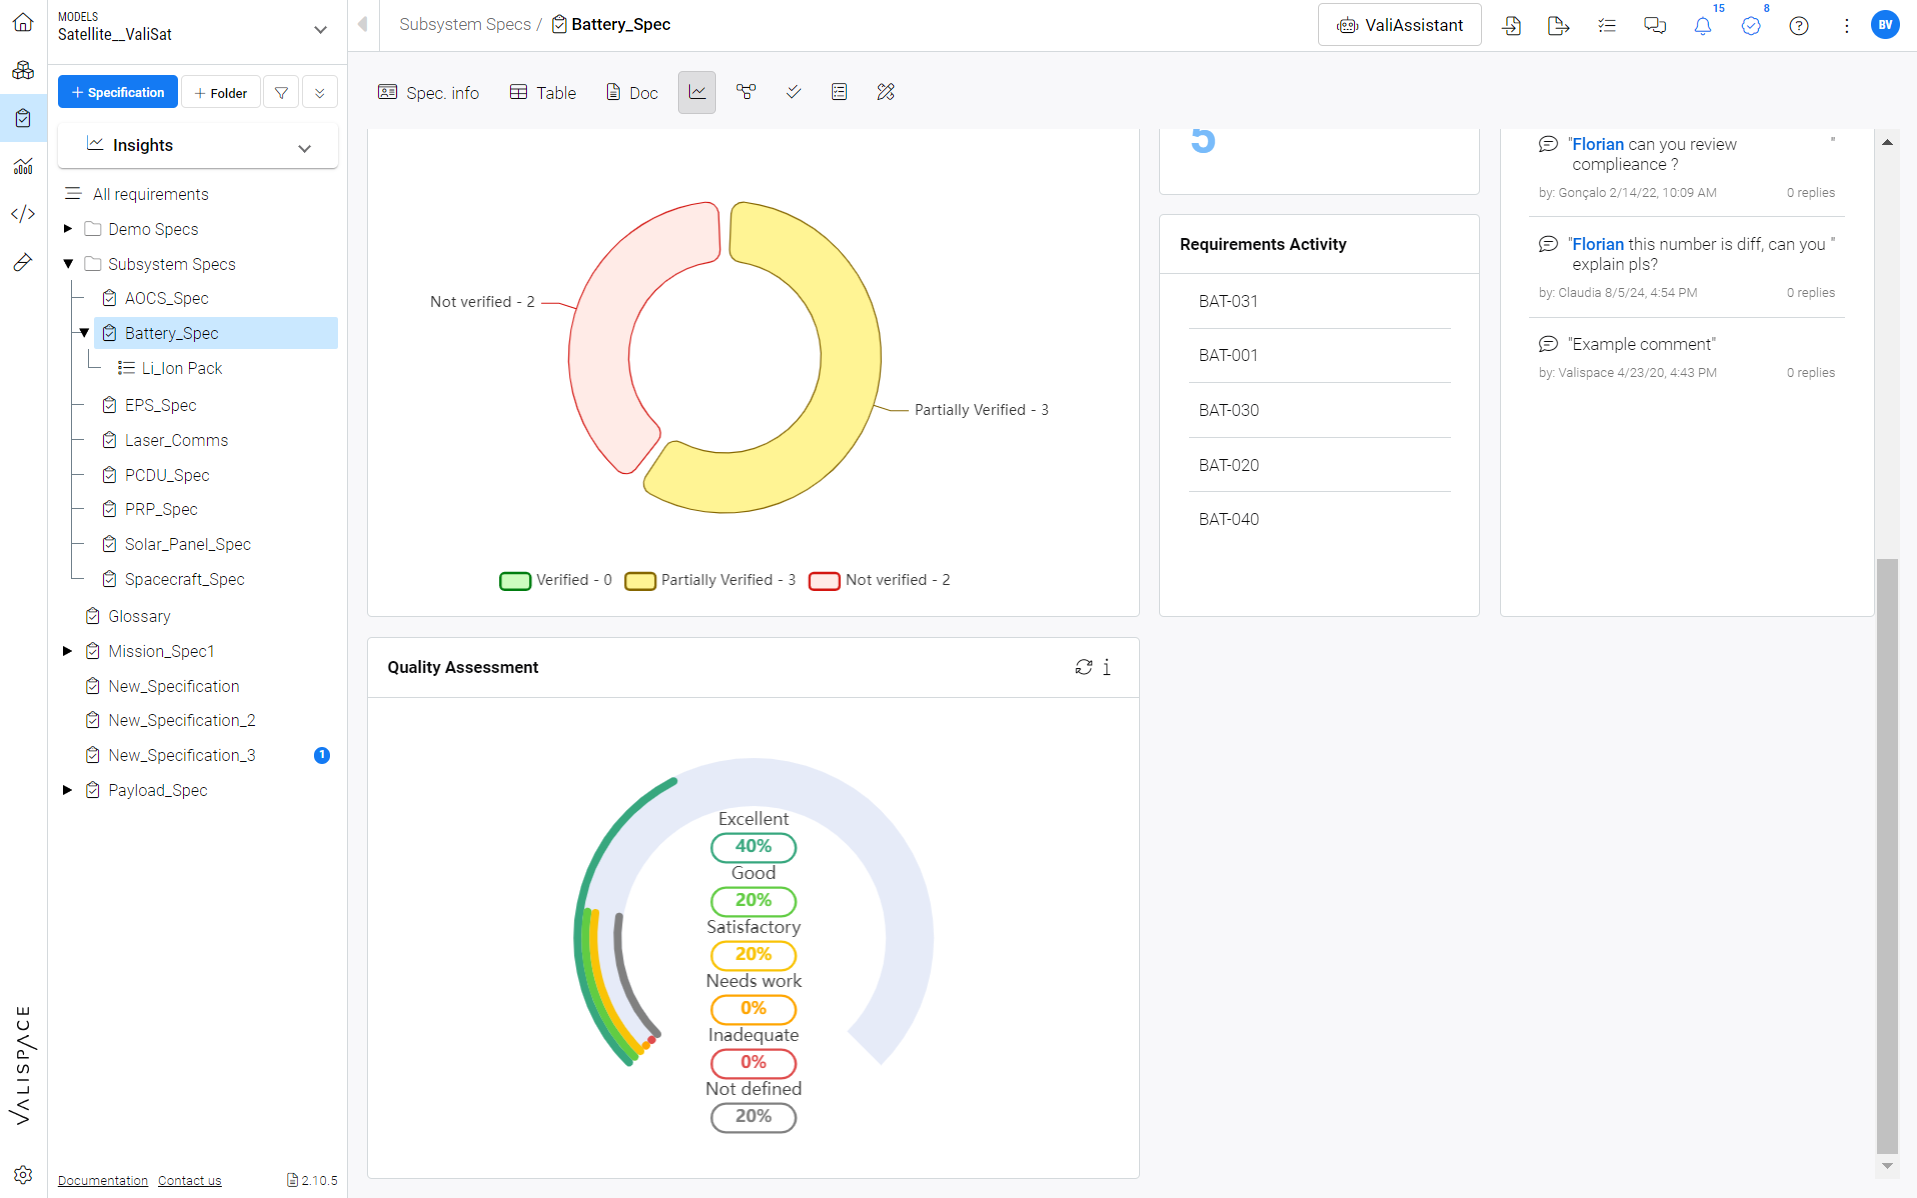Expand the Payload_Spec tree node

[68, 790]
